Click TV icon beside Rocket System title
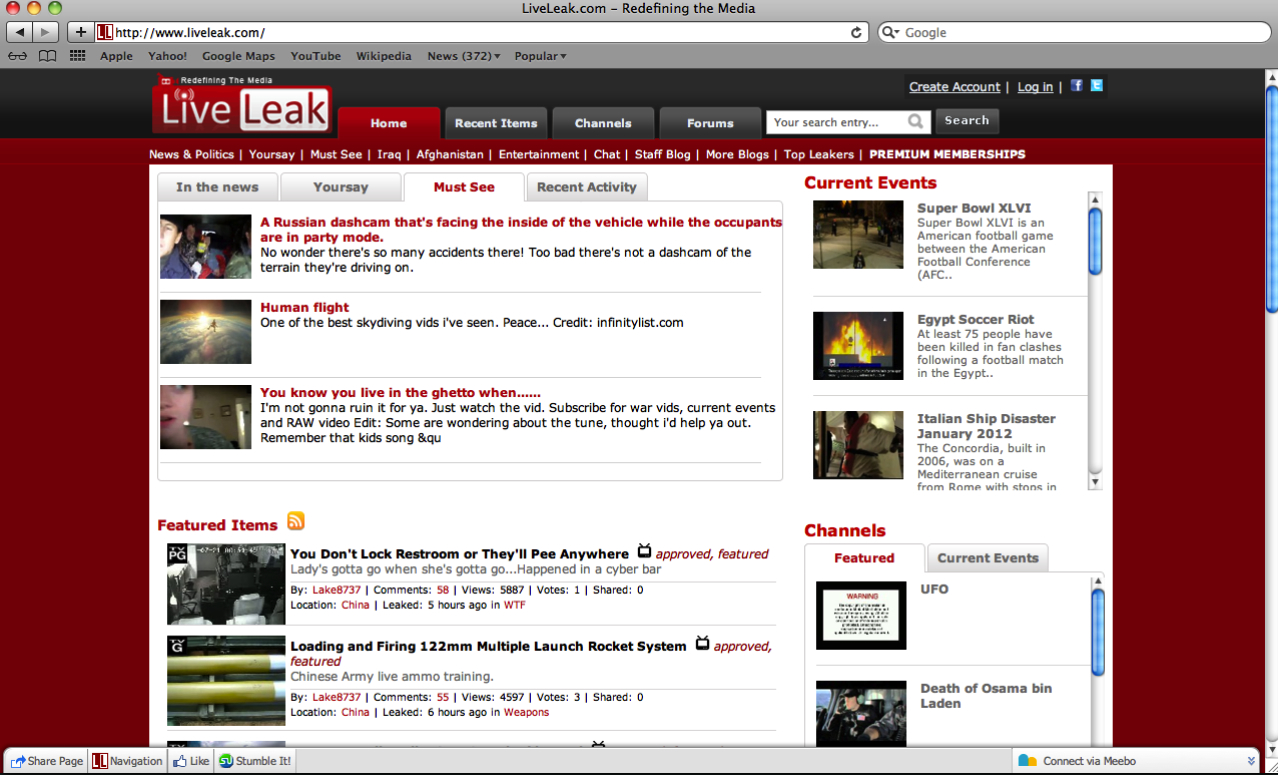The width and height of the screenshot is (1278, 775). 702,643
